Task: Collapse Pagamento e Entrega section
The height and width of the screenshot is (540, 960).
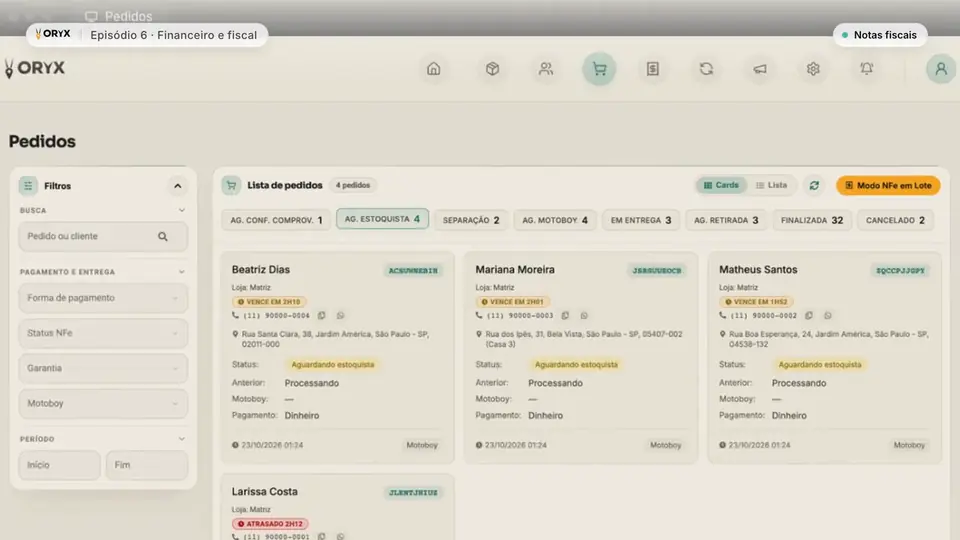Action: point(182,272)
